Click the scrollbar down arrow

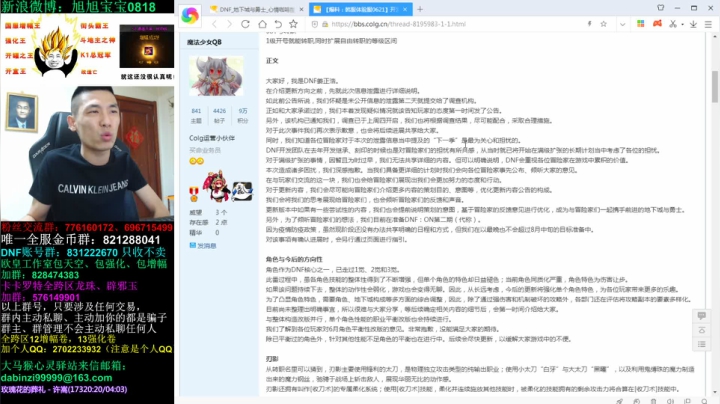714,393
